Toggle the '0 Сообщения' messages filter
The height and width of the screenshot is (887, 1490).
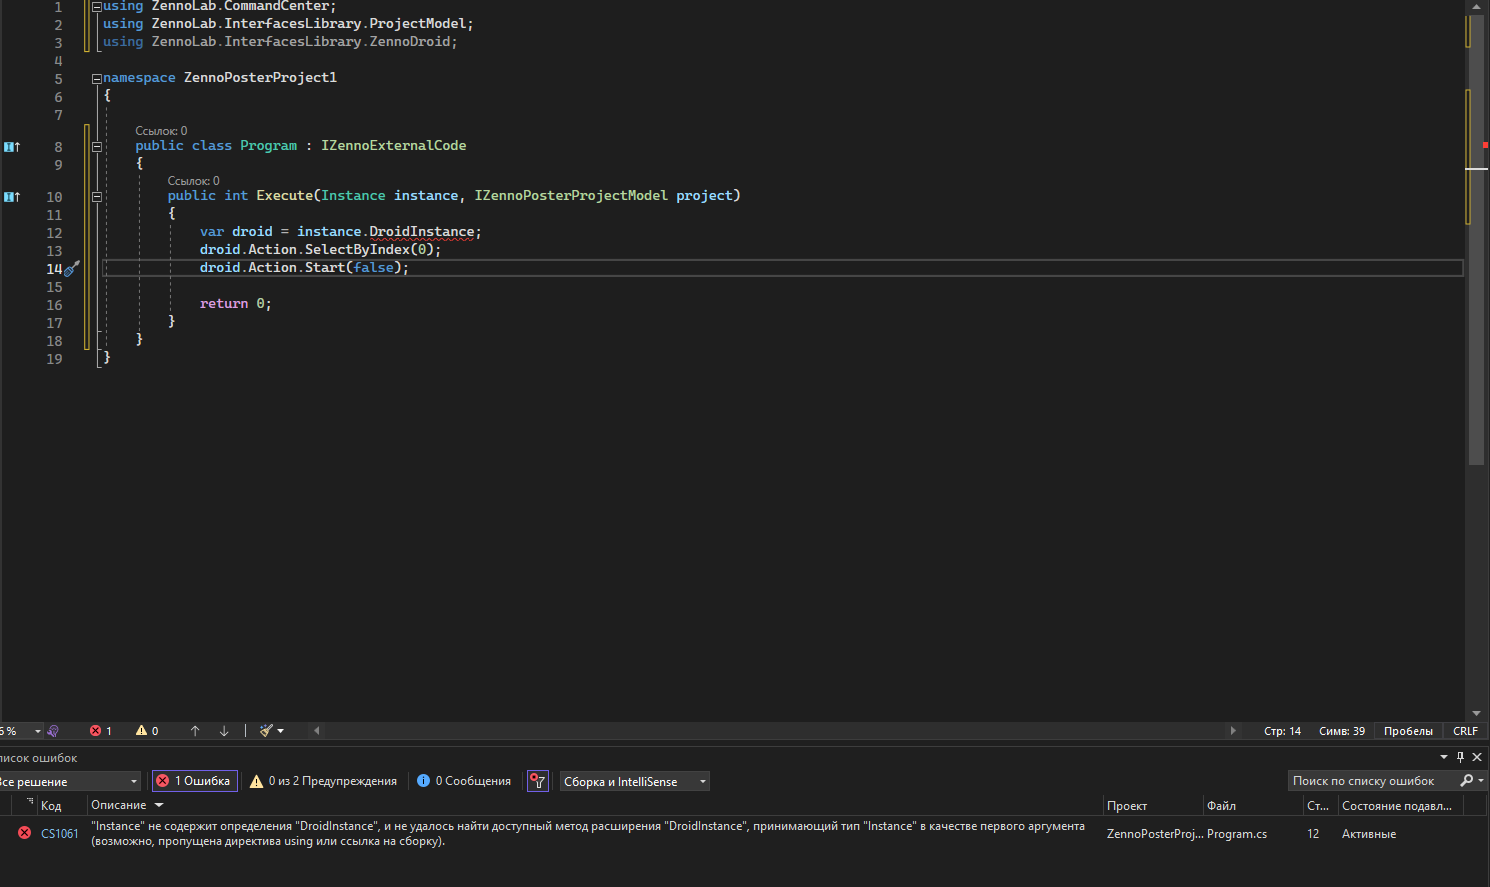coord(464,781)
